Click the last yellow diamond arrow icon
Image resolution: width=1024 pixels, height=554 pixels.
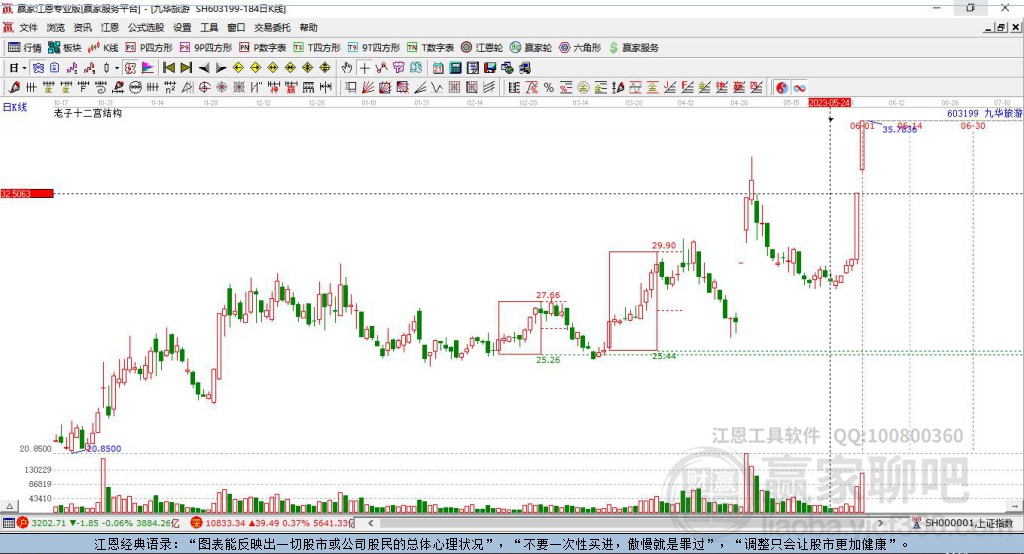325,68
